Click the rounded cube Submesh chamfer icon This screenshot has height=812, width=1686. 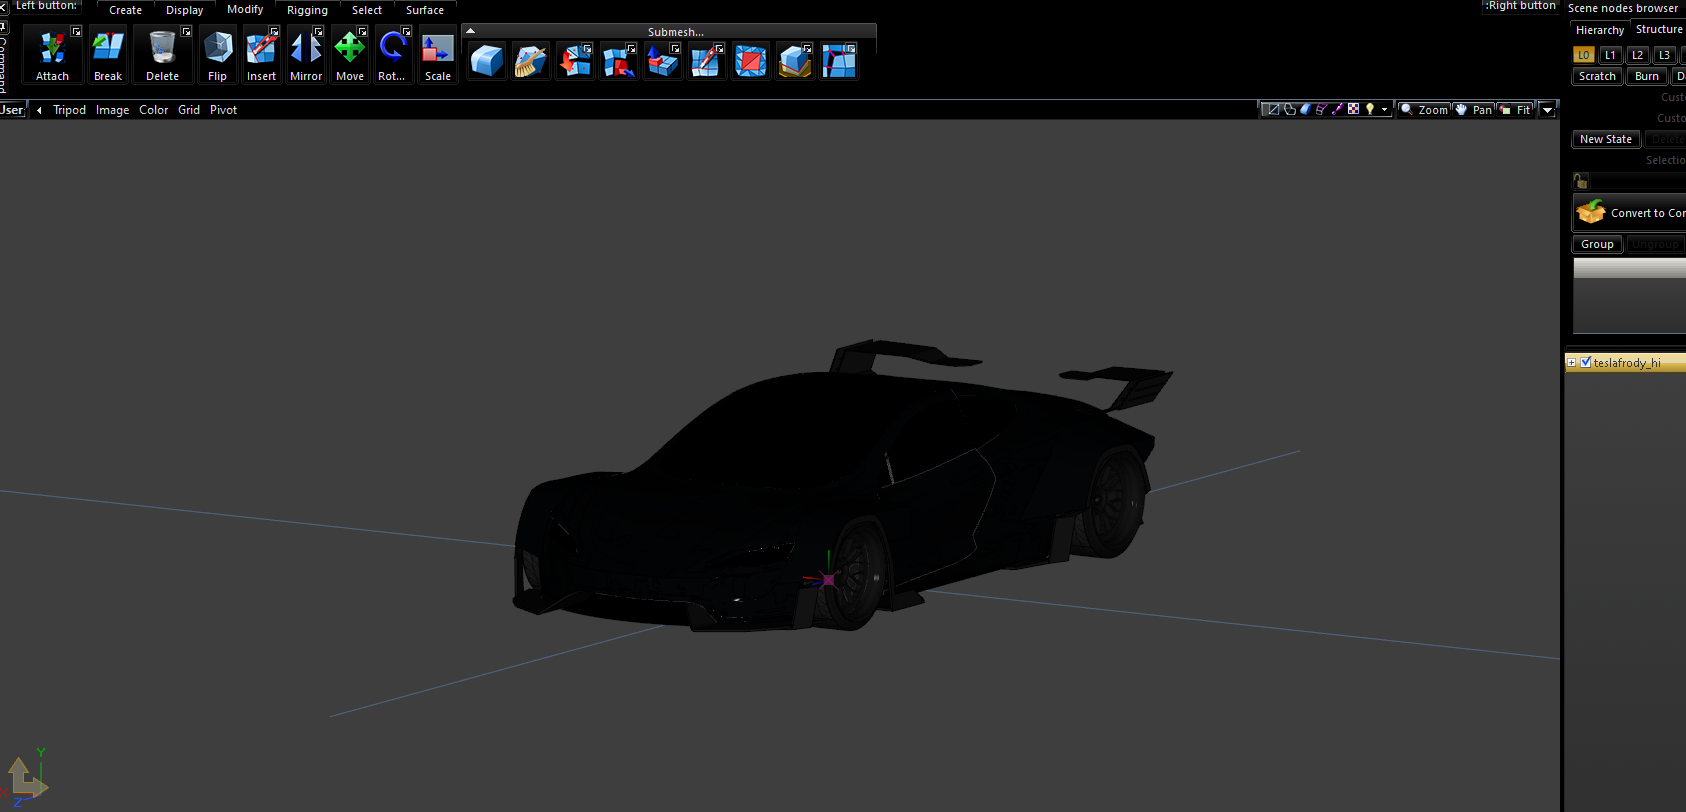click(487, 61)
